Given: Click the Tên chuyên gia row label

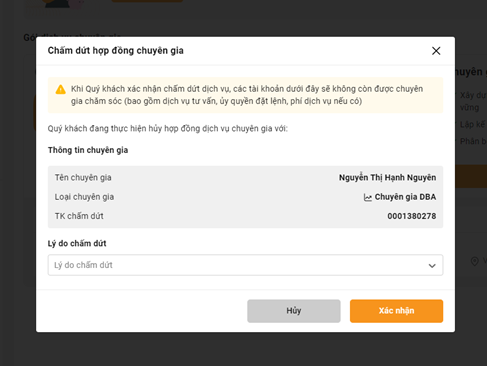Looking at the screenshot, I should click(x=83, y=178).
